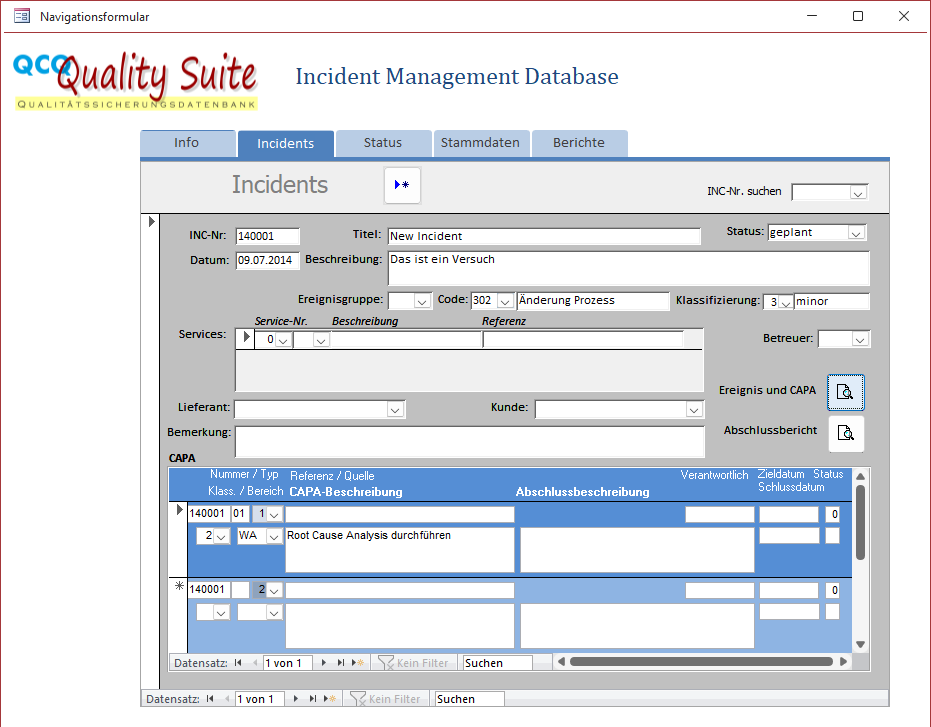Expand the Lieferant combo box
This screenshot has height=727, width=931.
tap(395, 409)
